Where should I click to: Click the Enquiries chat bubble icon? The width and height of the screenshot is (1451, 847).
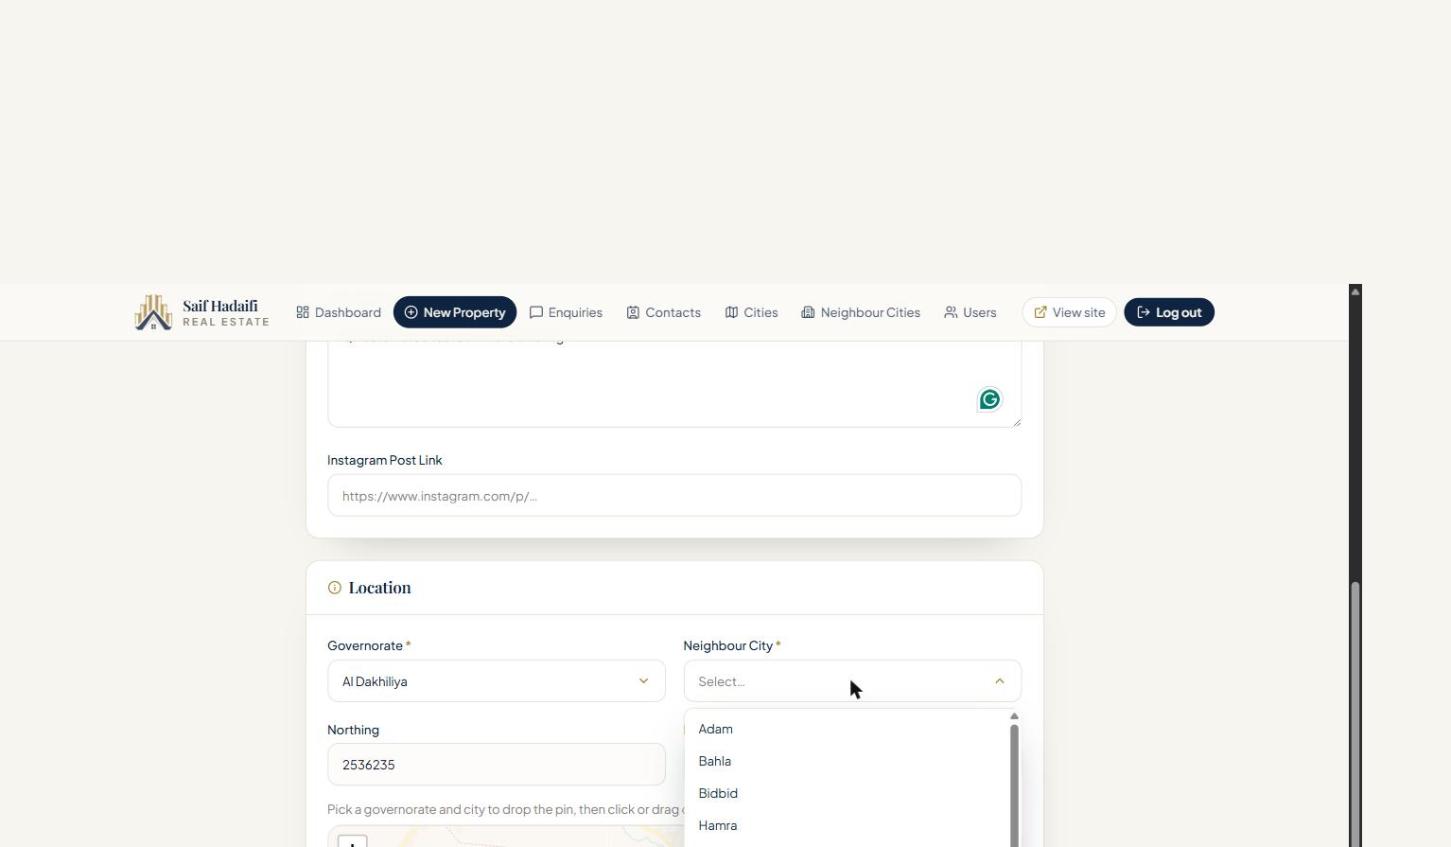coord(536,312)
